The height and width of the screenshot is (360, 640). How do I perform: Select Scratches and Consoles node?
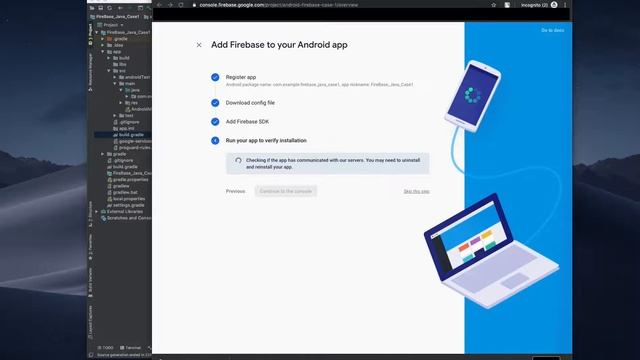pos(126,218)
